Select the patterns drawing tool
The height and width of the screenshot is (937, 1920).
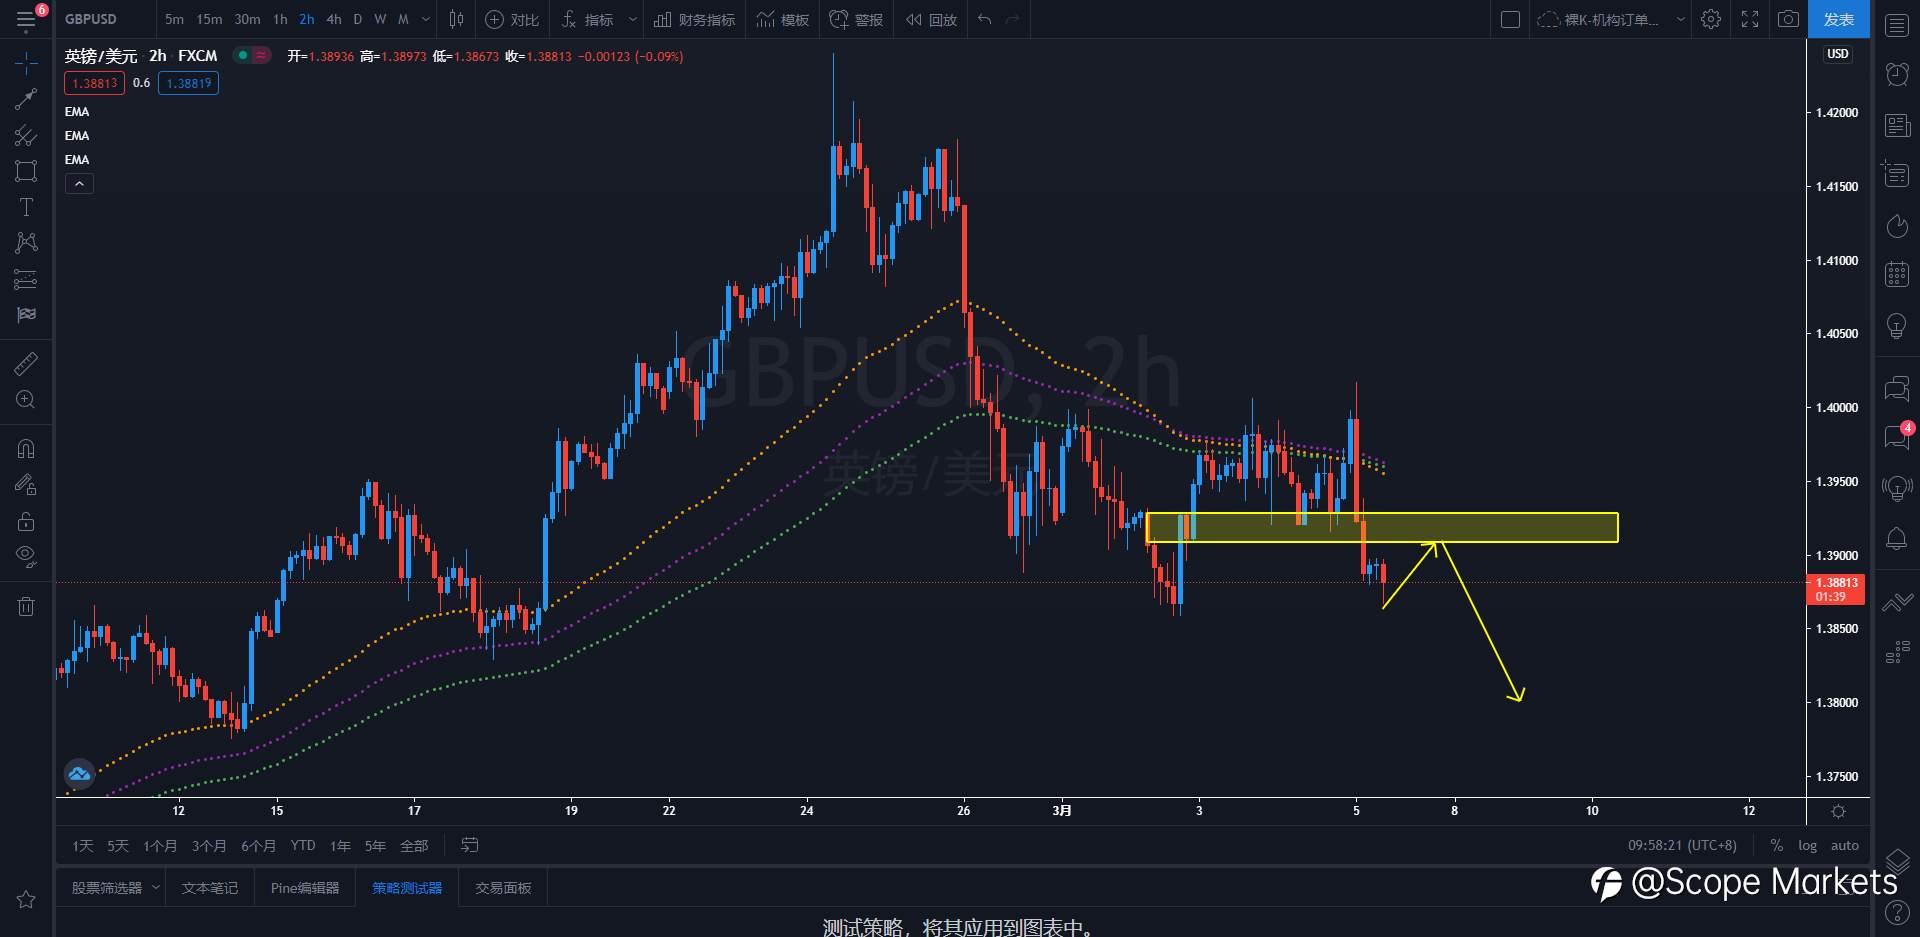tap(26, 243)
